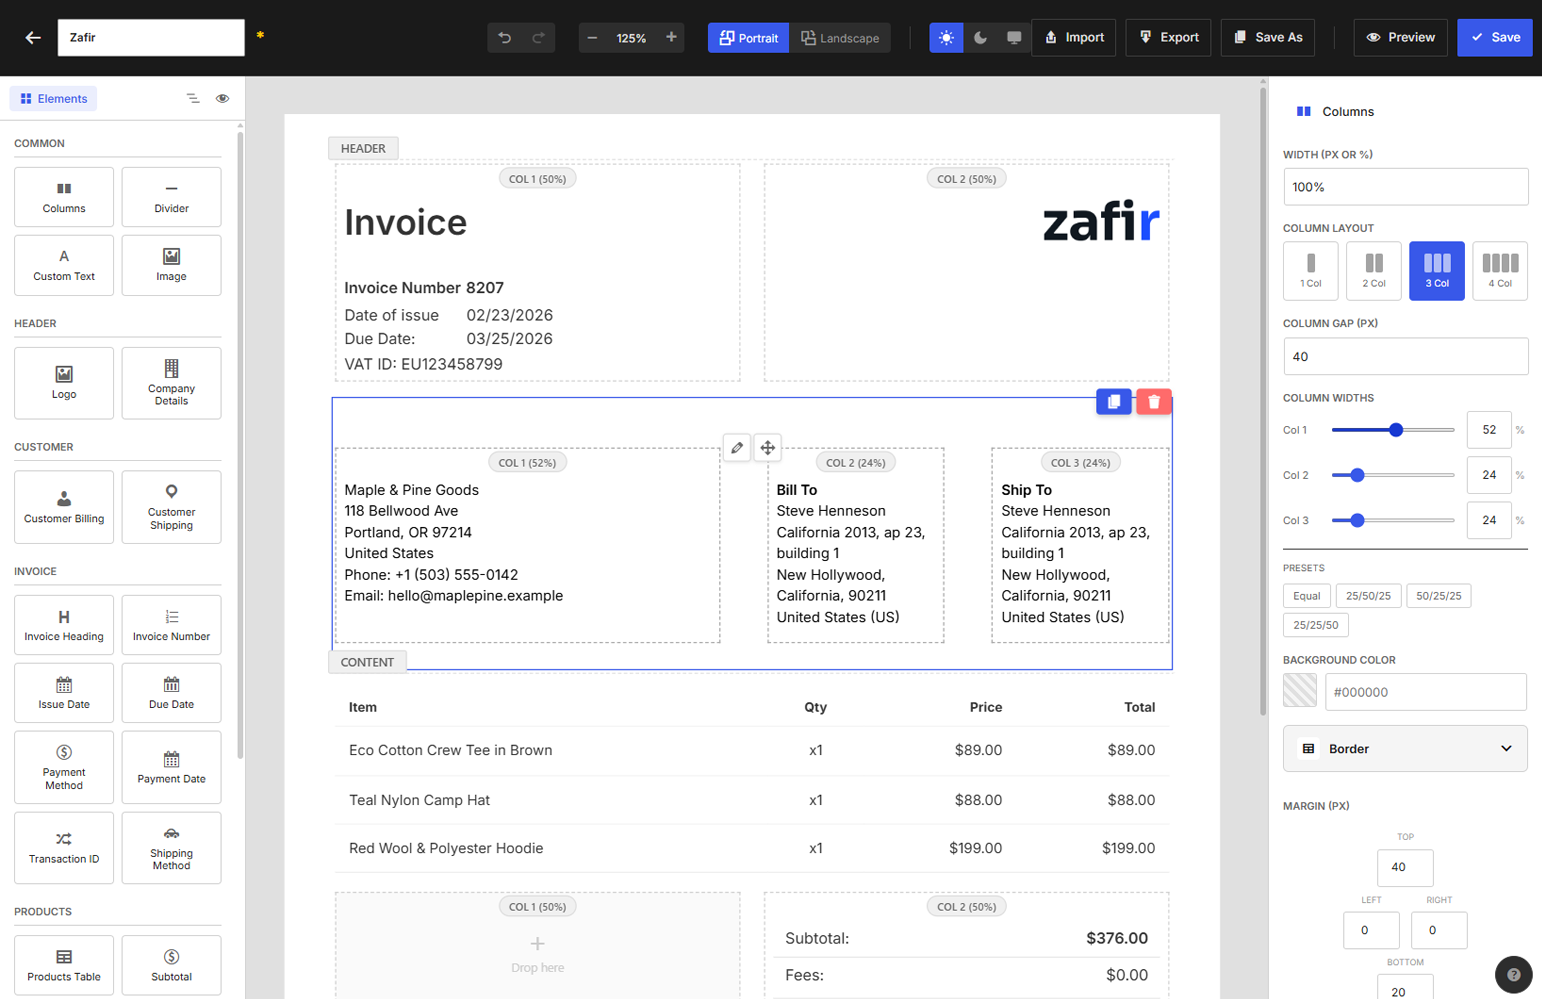Add Due Date element

coord(171,693)
